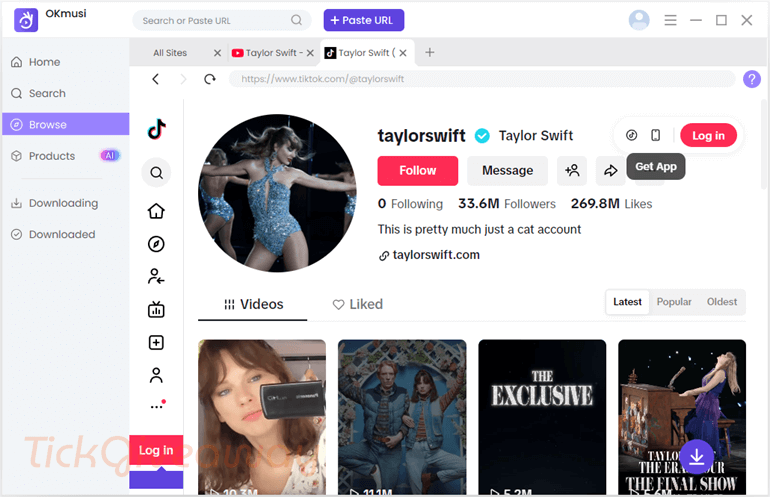Open TikTok profile person icon
This screenshot has width=770, height=497.
(156, 375)
